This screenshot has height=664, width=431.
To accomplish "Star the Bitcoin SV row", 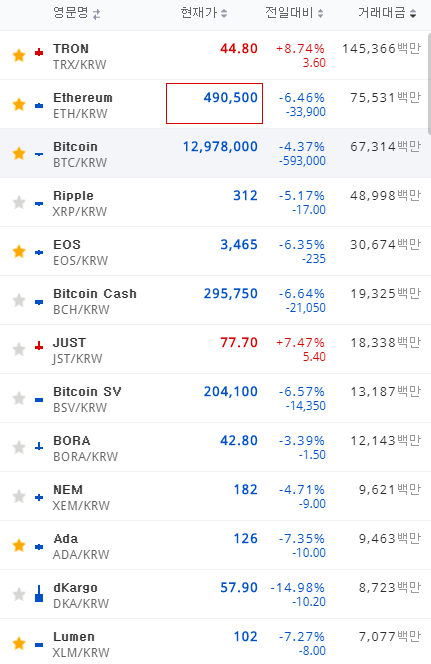I will click(x=19, y=398).
